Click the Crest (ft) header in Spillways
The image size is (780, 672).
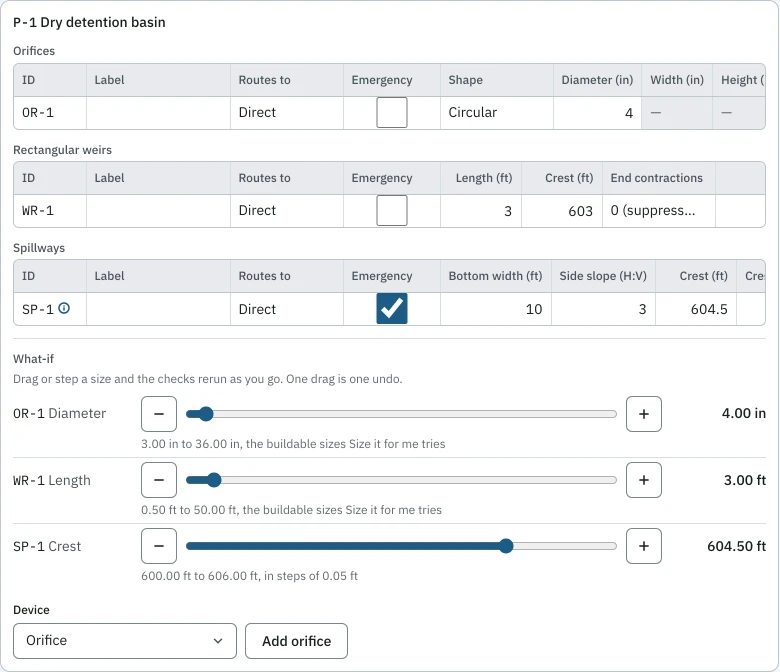(x=696, y=276)
